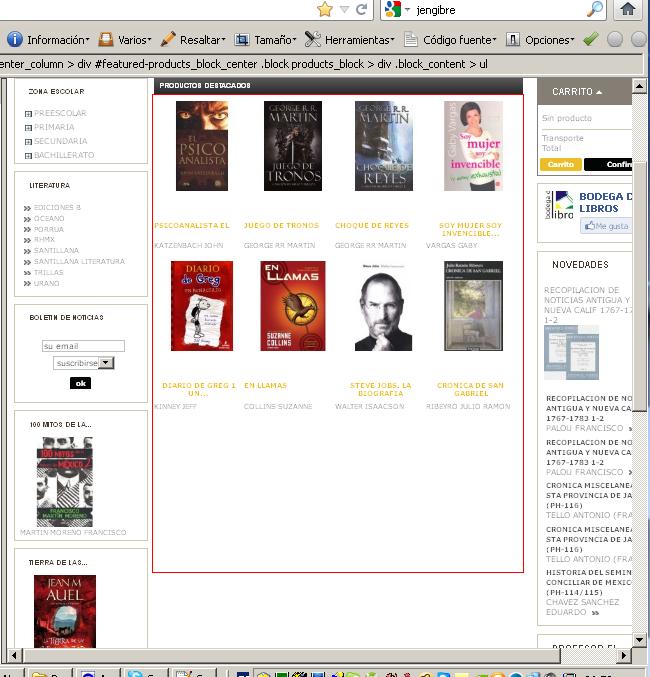
Task: Reload the page with the refresh icon
Action: pos(361,9)
